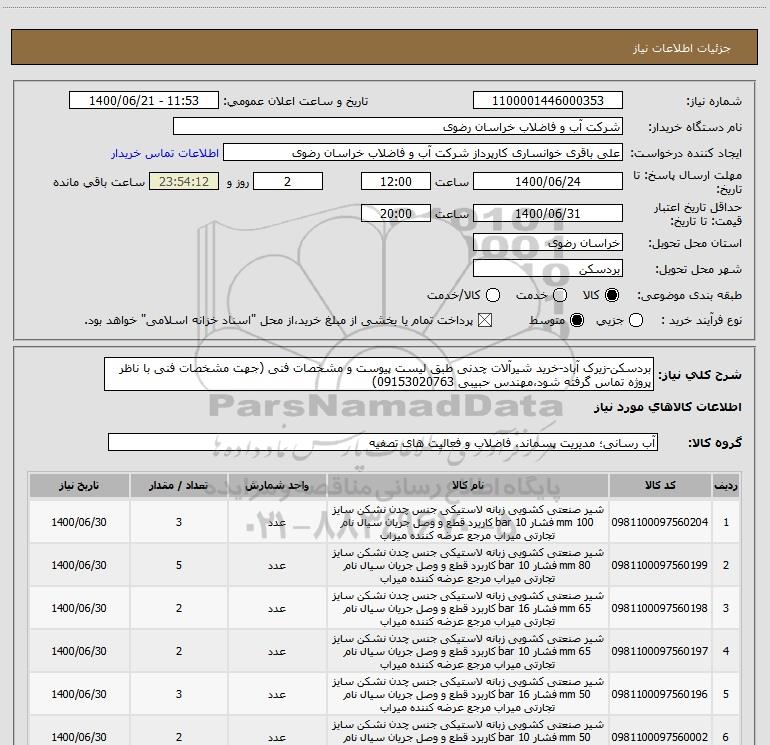Screen dimensions: 770x745
Task: Click the announcement date field 1400/06/21 - 11:53
Action: click(x=144, y=101)
